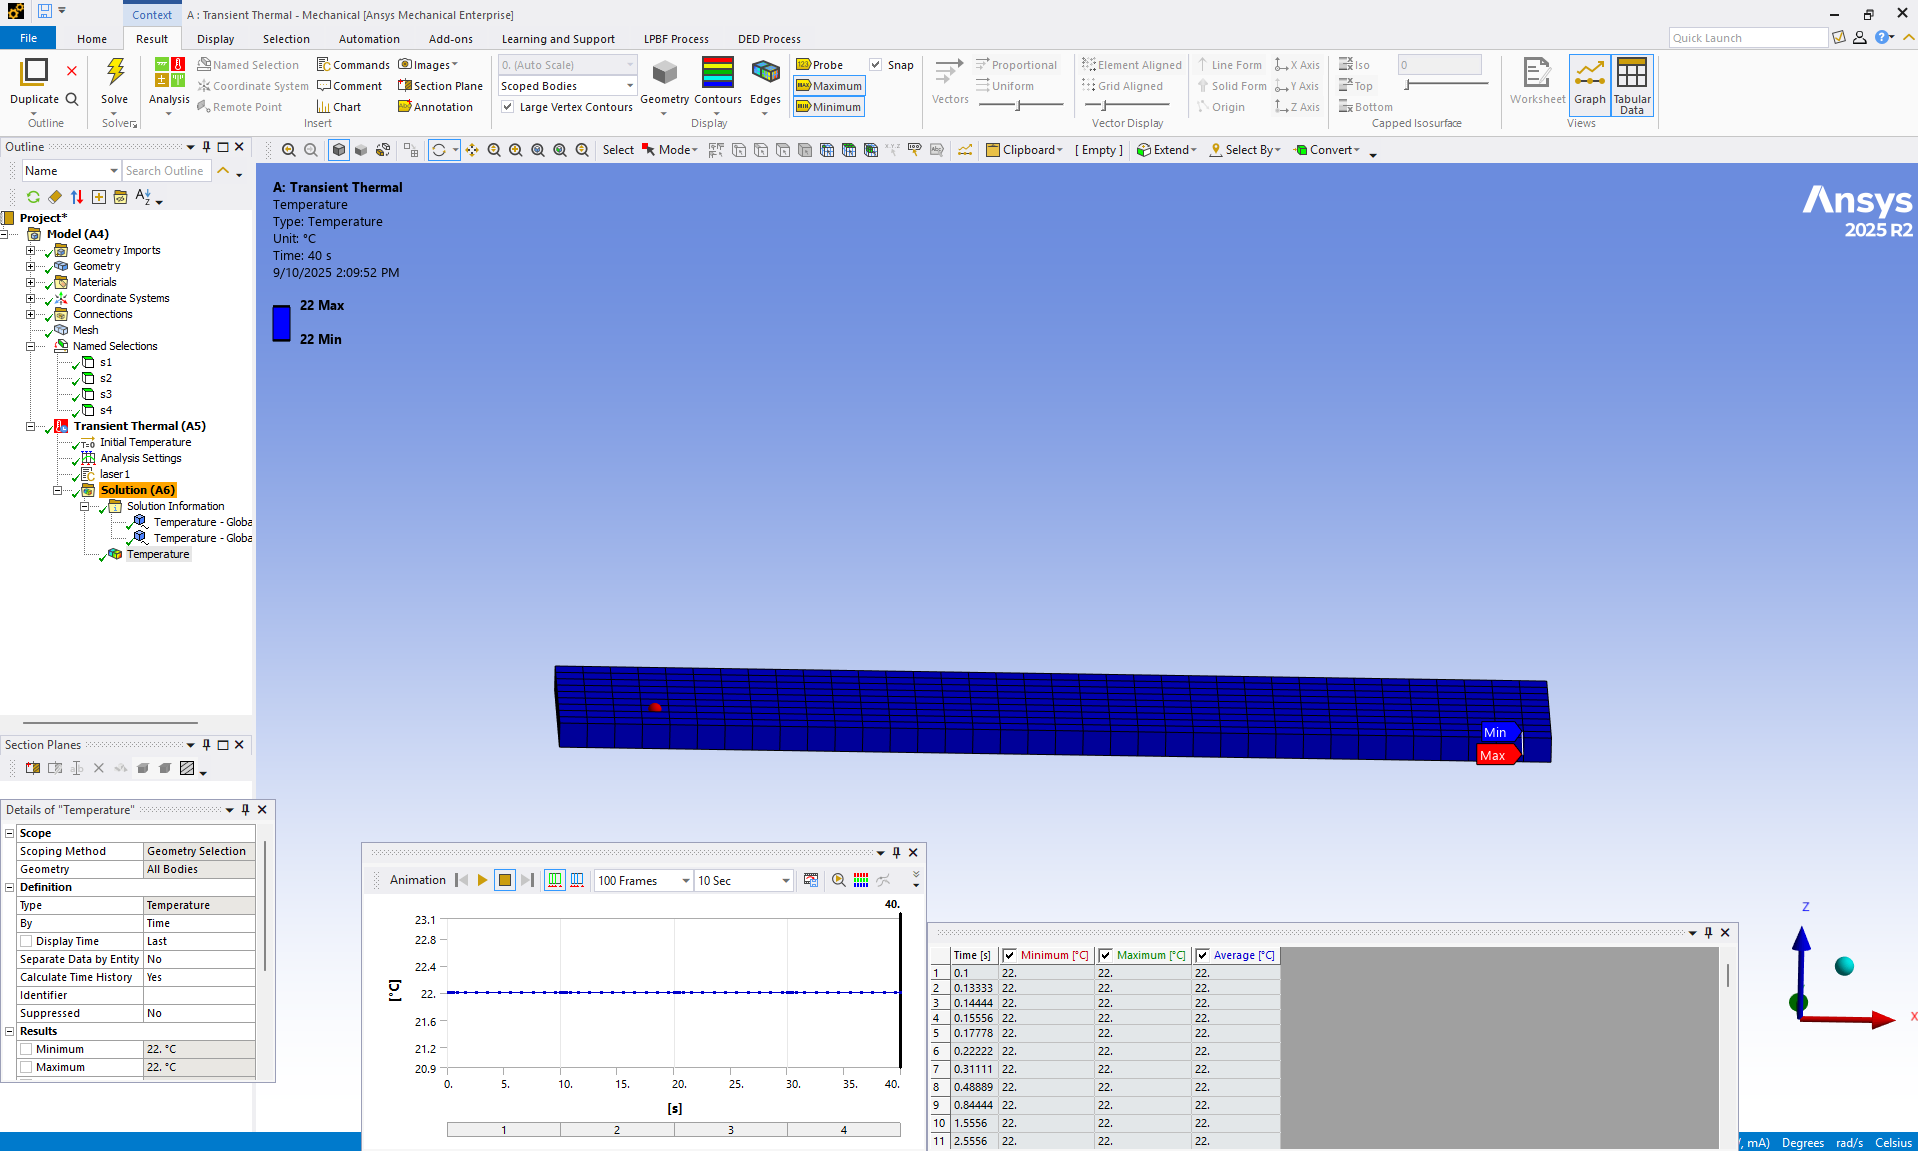Open the Worksheet view
This screenshot has height=1151, width=1918.
1537,80
